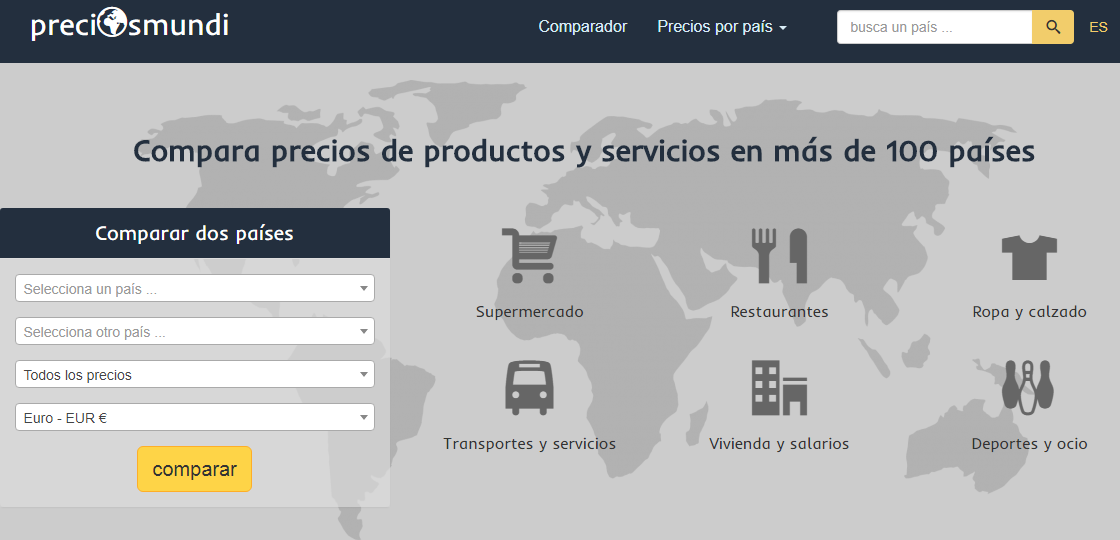Open the 'Selecciona un país' dropdown
1120x540 pixels.
[x=195, y=289]
